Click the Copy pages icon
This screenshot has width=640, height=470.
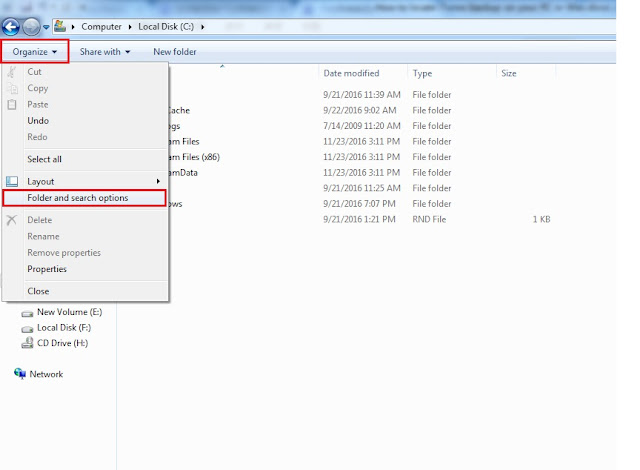(x=12, y=88)
